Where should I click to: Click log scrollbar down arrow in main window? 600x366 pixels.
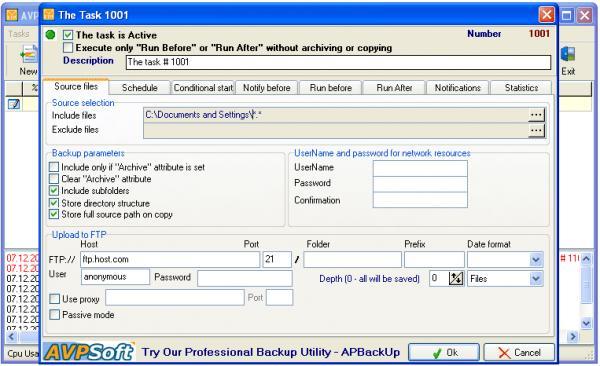(x=586, y=324)
